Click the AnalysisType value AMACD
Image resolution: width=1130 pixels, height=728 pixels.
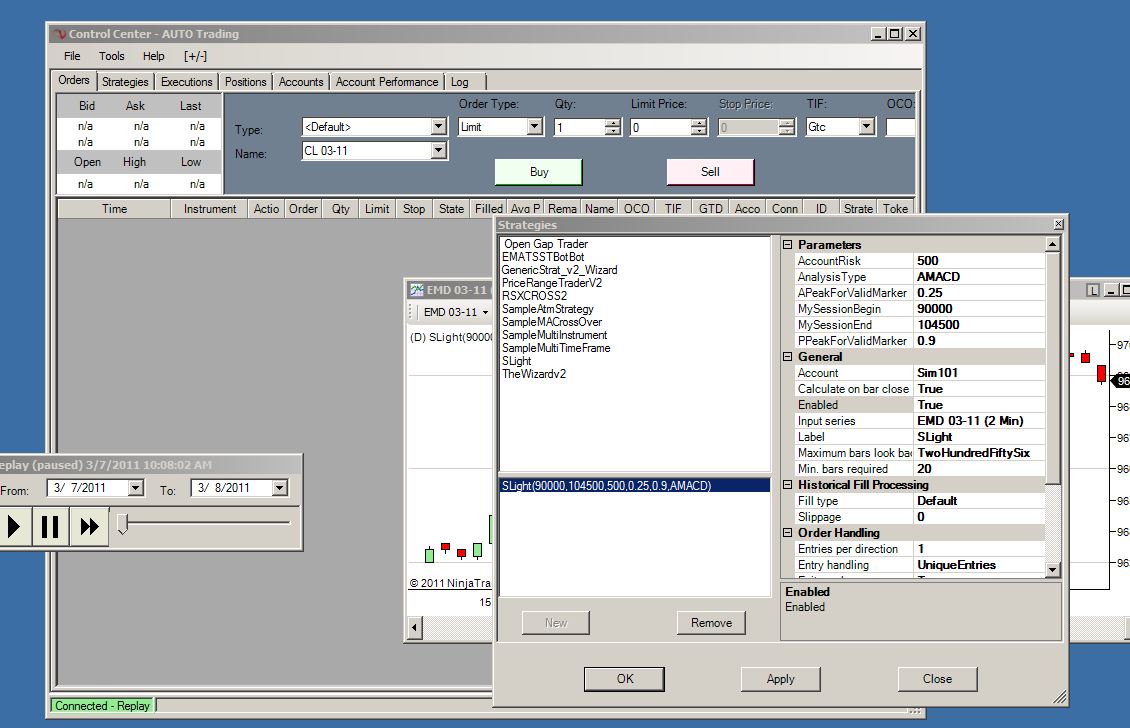(x=979, y=277)
